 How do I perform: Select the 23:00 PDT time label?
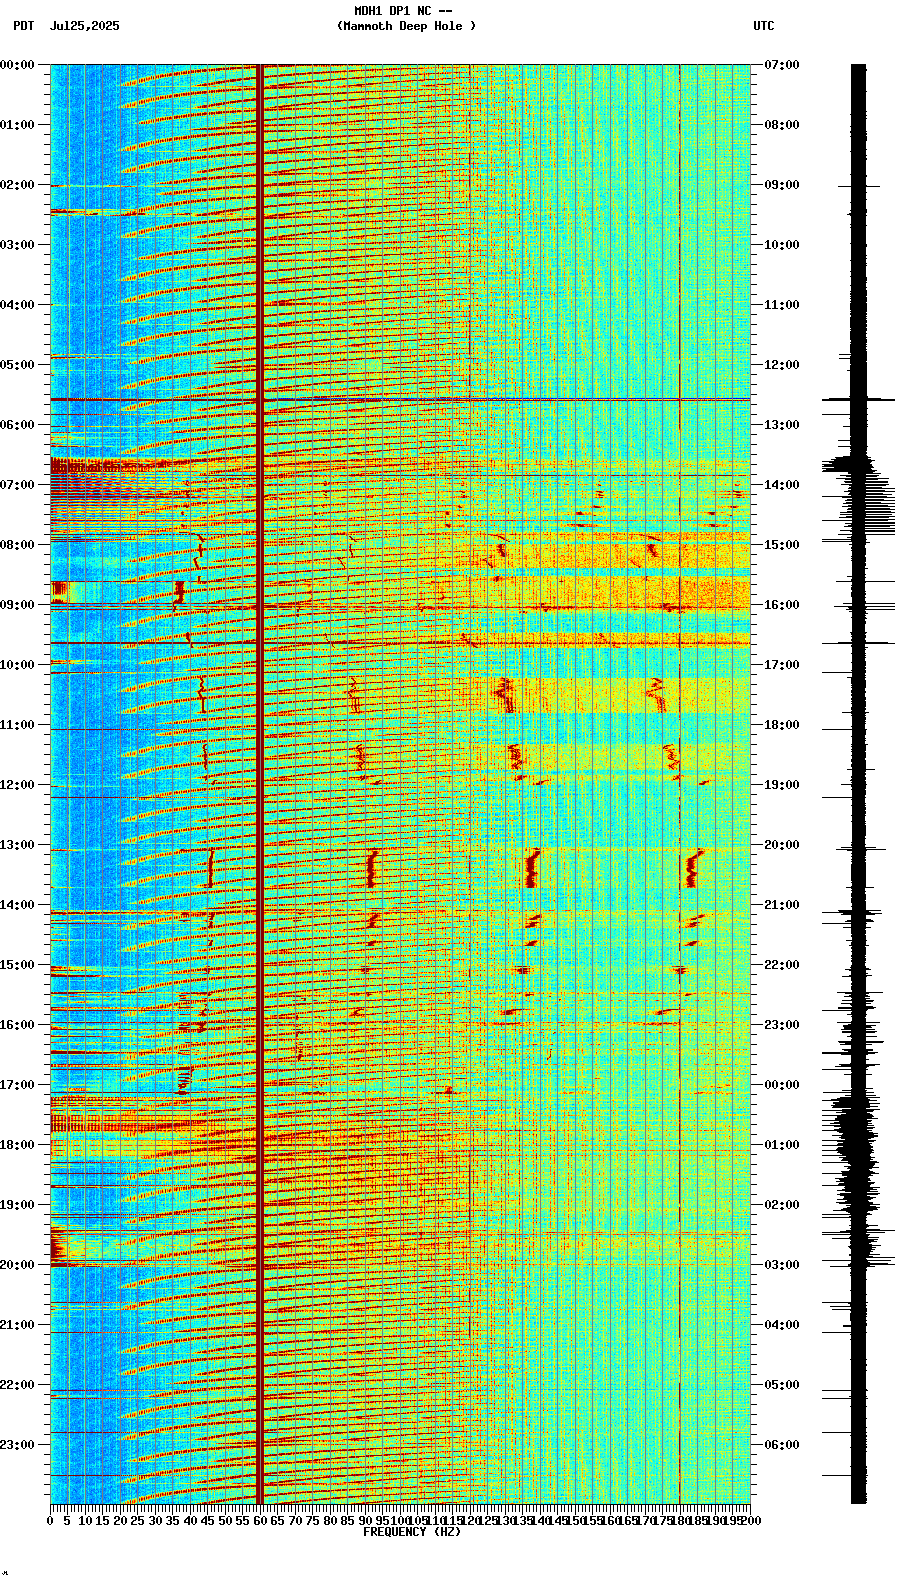[x=17, y=1445]
